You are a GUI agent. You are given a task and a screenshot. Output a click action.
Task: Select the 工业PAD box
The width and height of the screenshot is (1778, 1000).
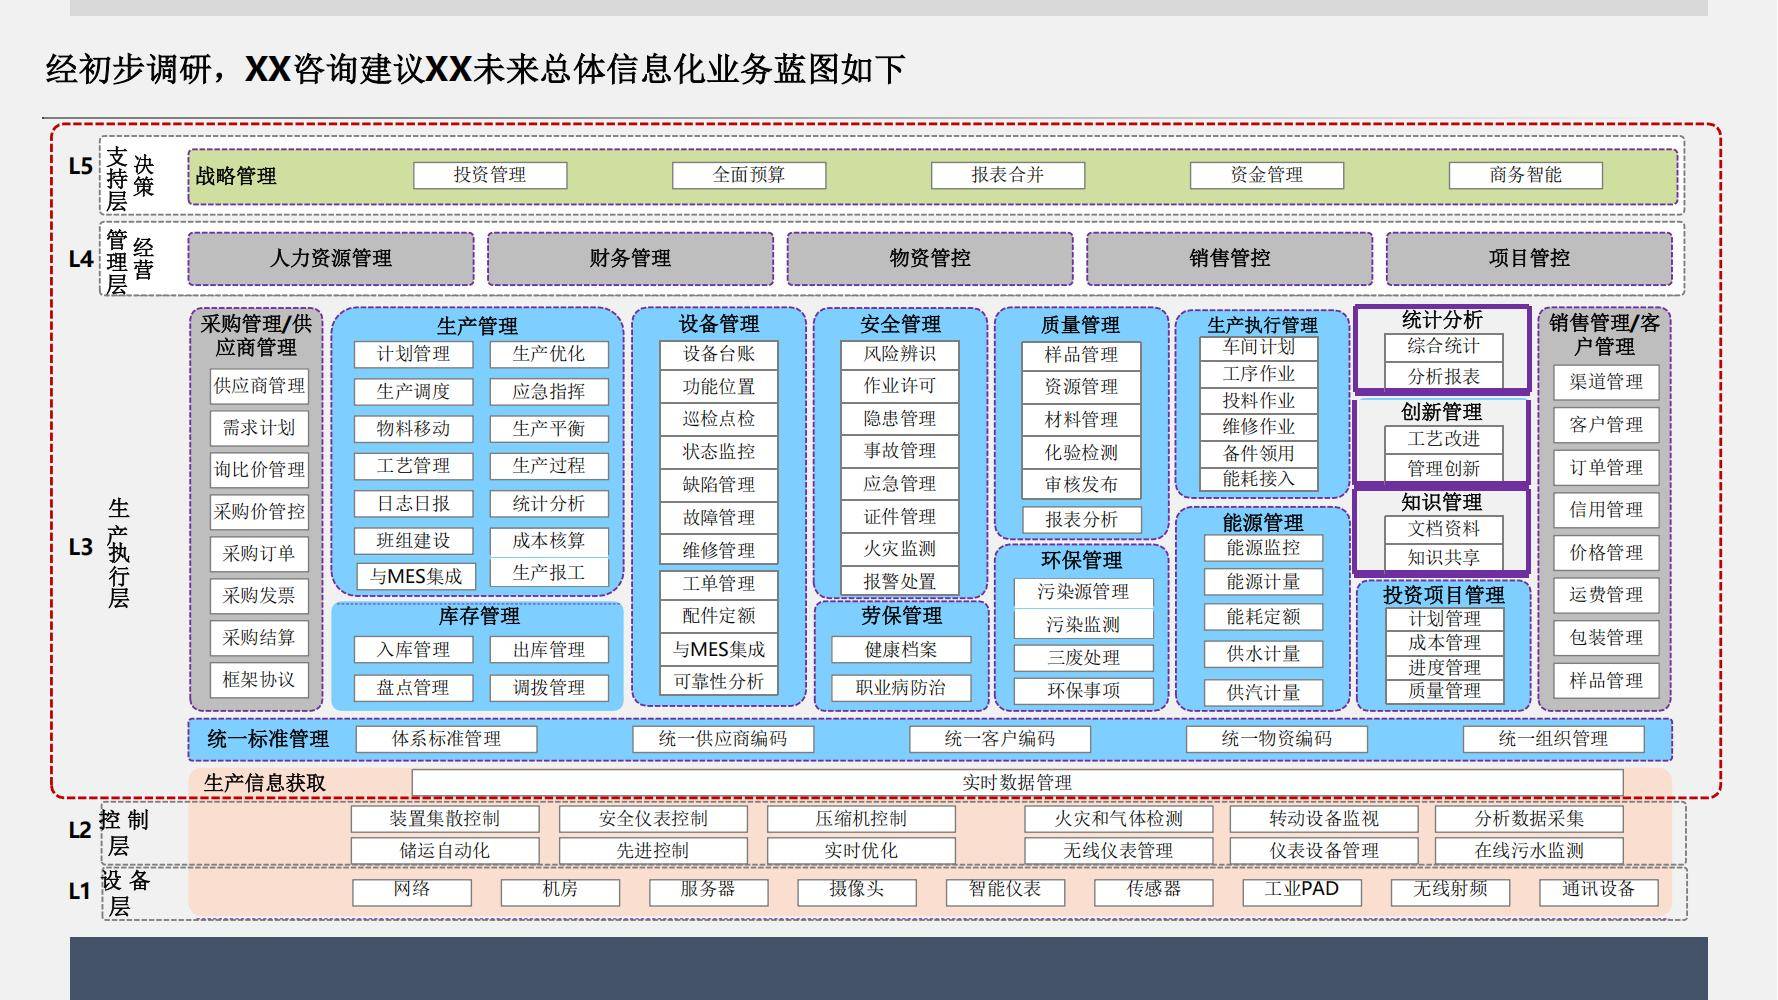[x=1302, y=891]
